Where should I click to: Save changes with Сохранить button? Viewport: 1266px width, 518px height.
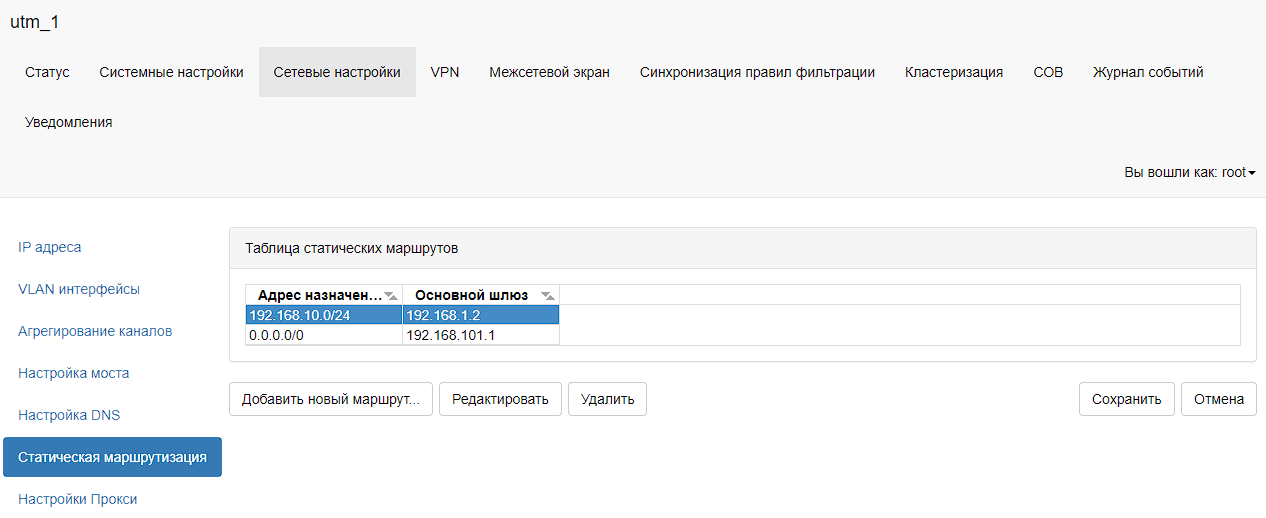point(1126,399)
